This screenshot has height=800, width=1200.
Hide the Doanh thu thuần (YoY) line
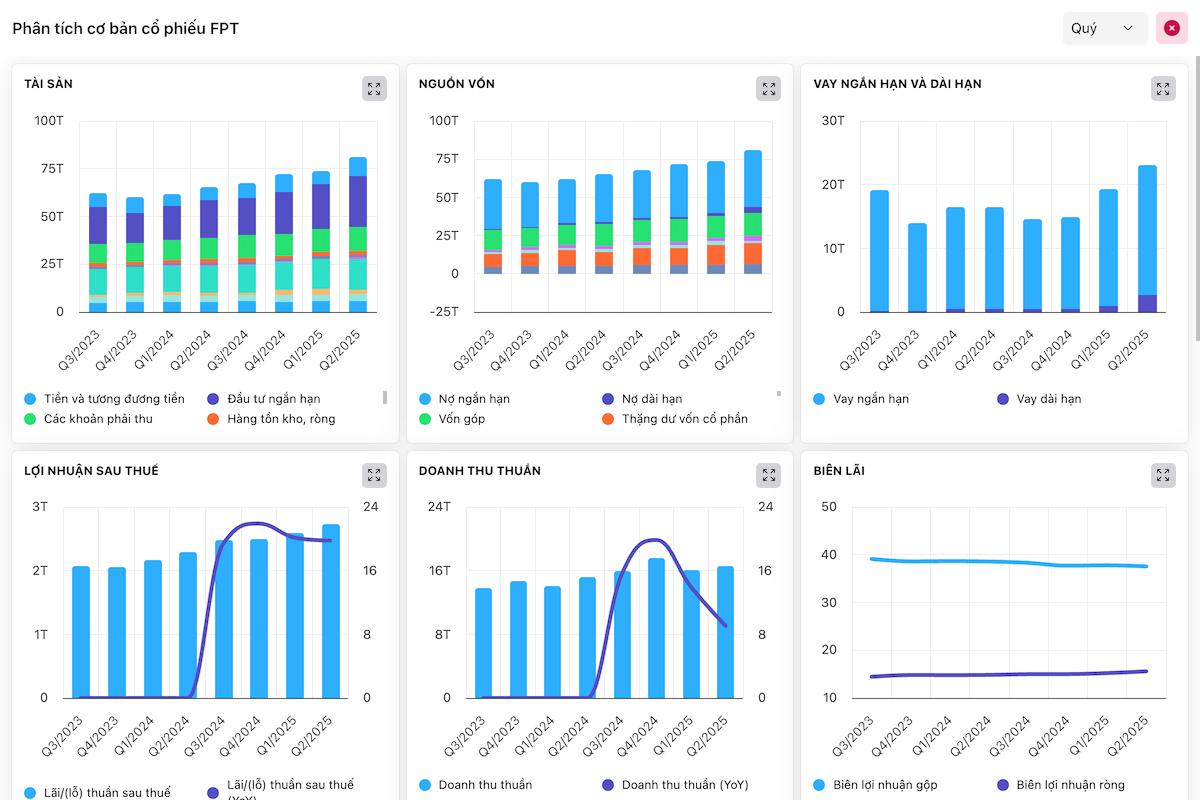[684, 785]
